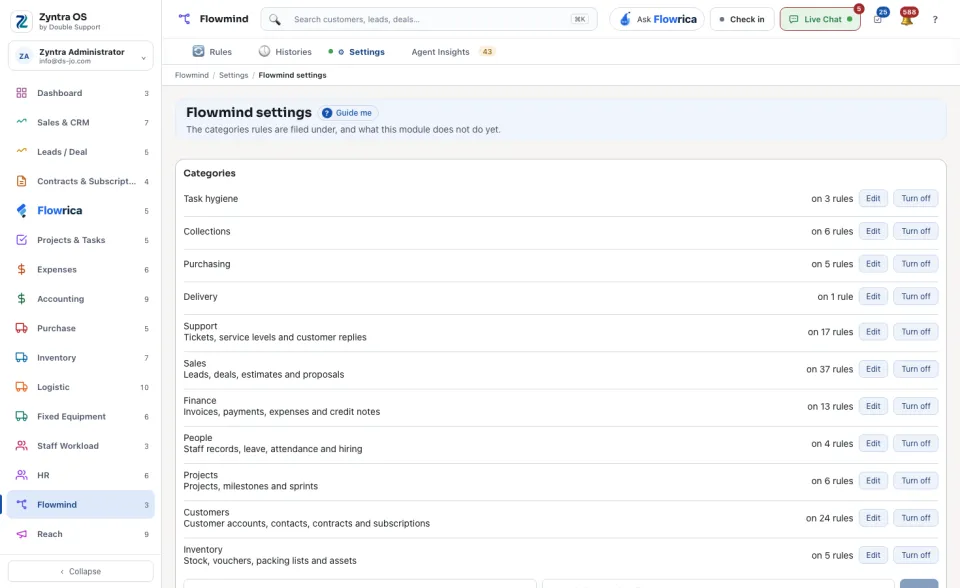This screenshot has height=588, width=960.
Task: Turn off the People category
Action: pos(915,443)
